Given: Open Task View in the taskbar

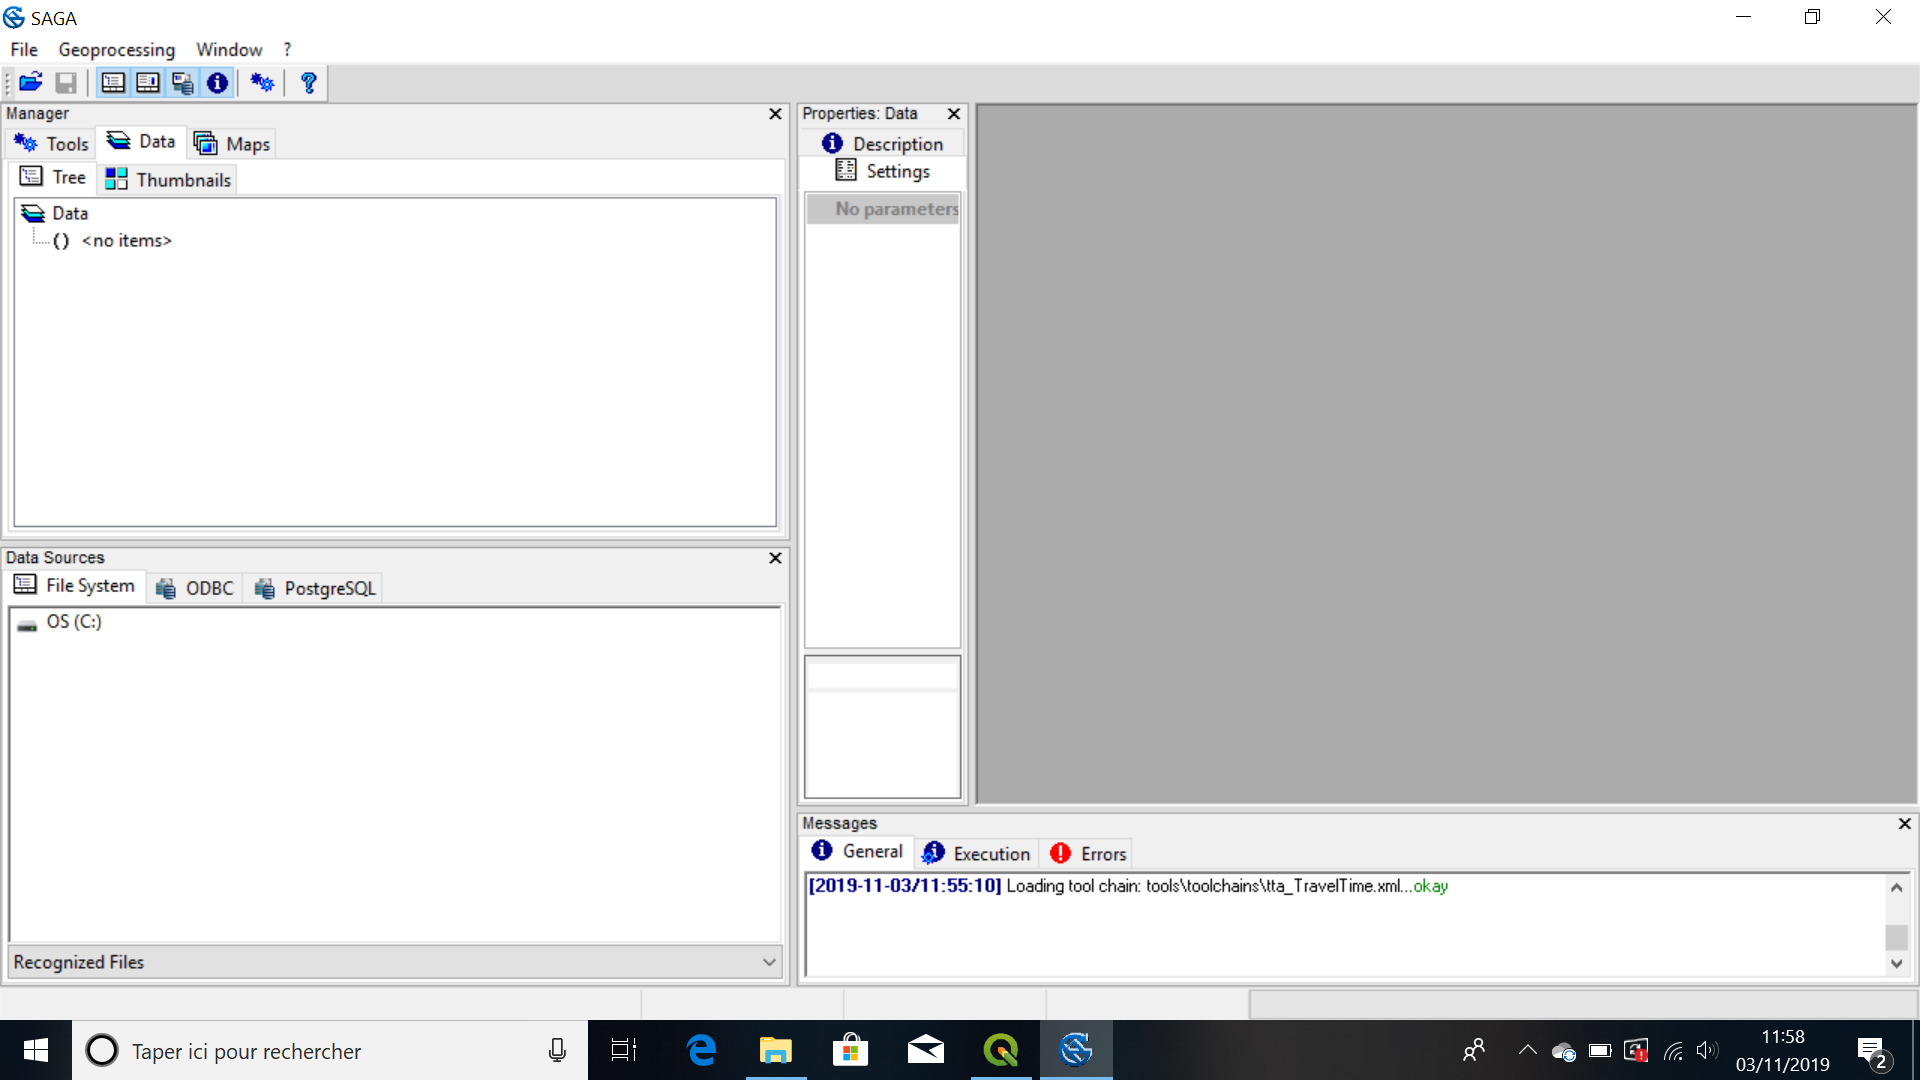Looking at the screenshot, I should [624, 1050].
